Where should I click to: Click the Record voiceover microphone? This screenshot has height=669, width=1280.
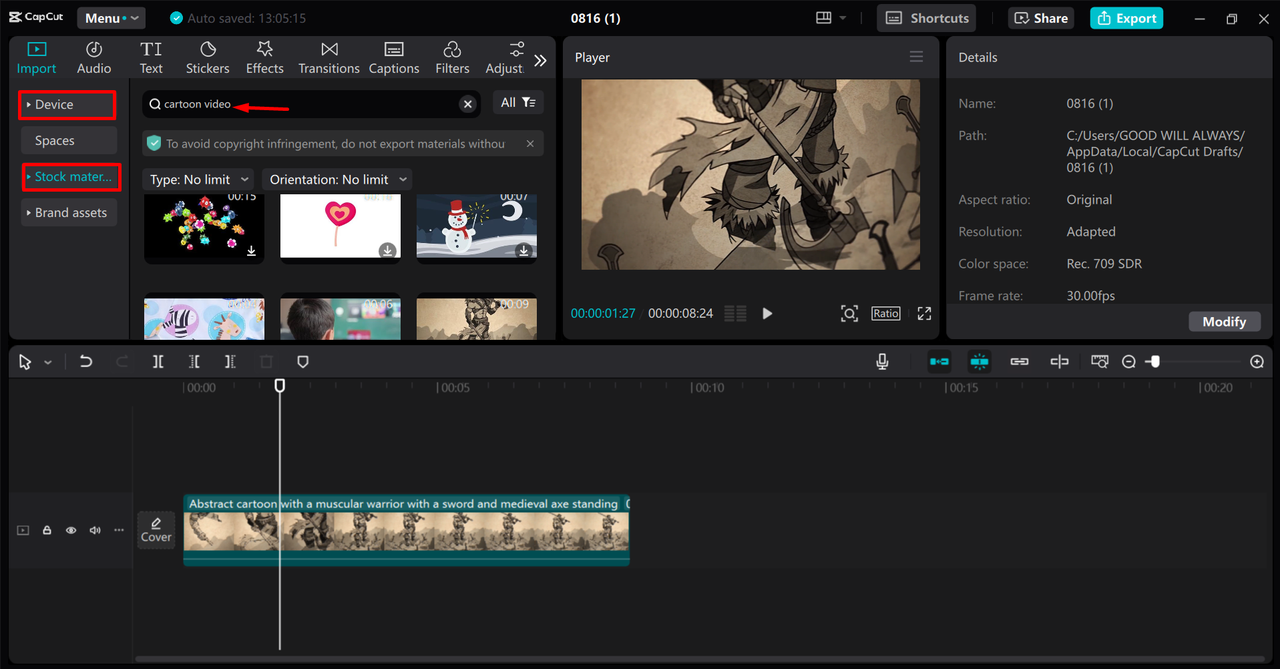(x=882, y=362)
